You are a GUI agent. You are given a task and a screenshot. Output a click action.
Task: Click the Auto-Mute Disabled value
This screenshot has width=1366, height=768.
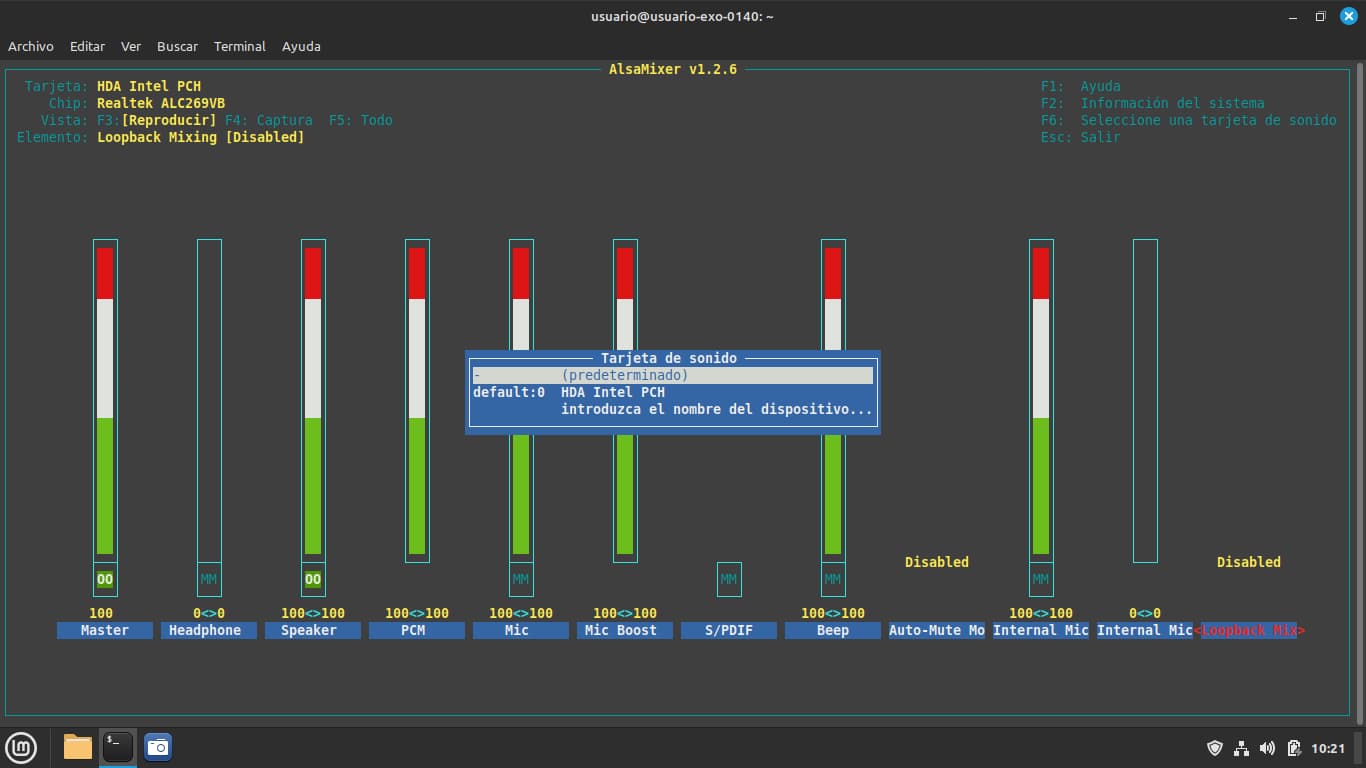937,562
